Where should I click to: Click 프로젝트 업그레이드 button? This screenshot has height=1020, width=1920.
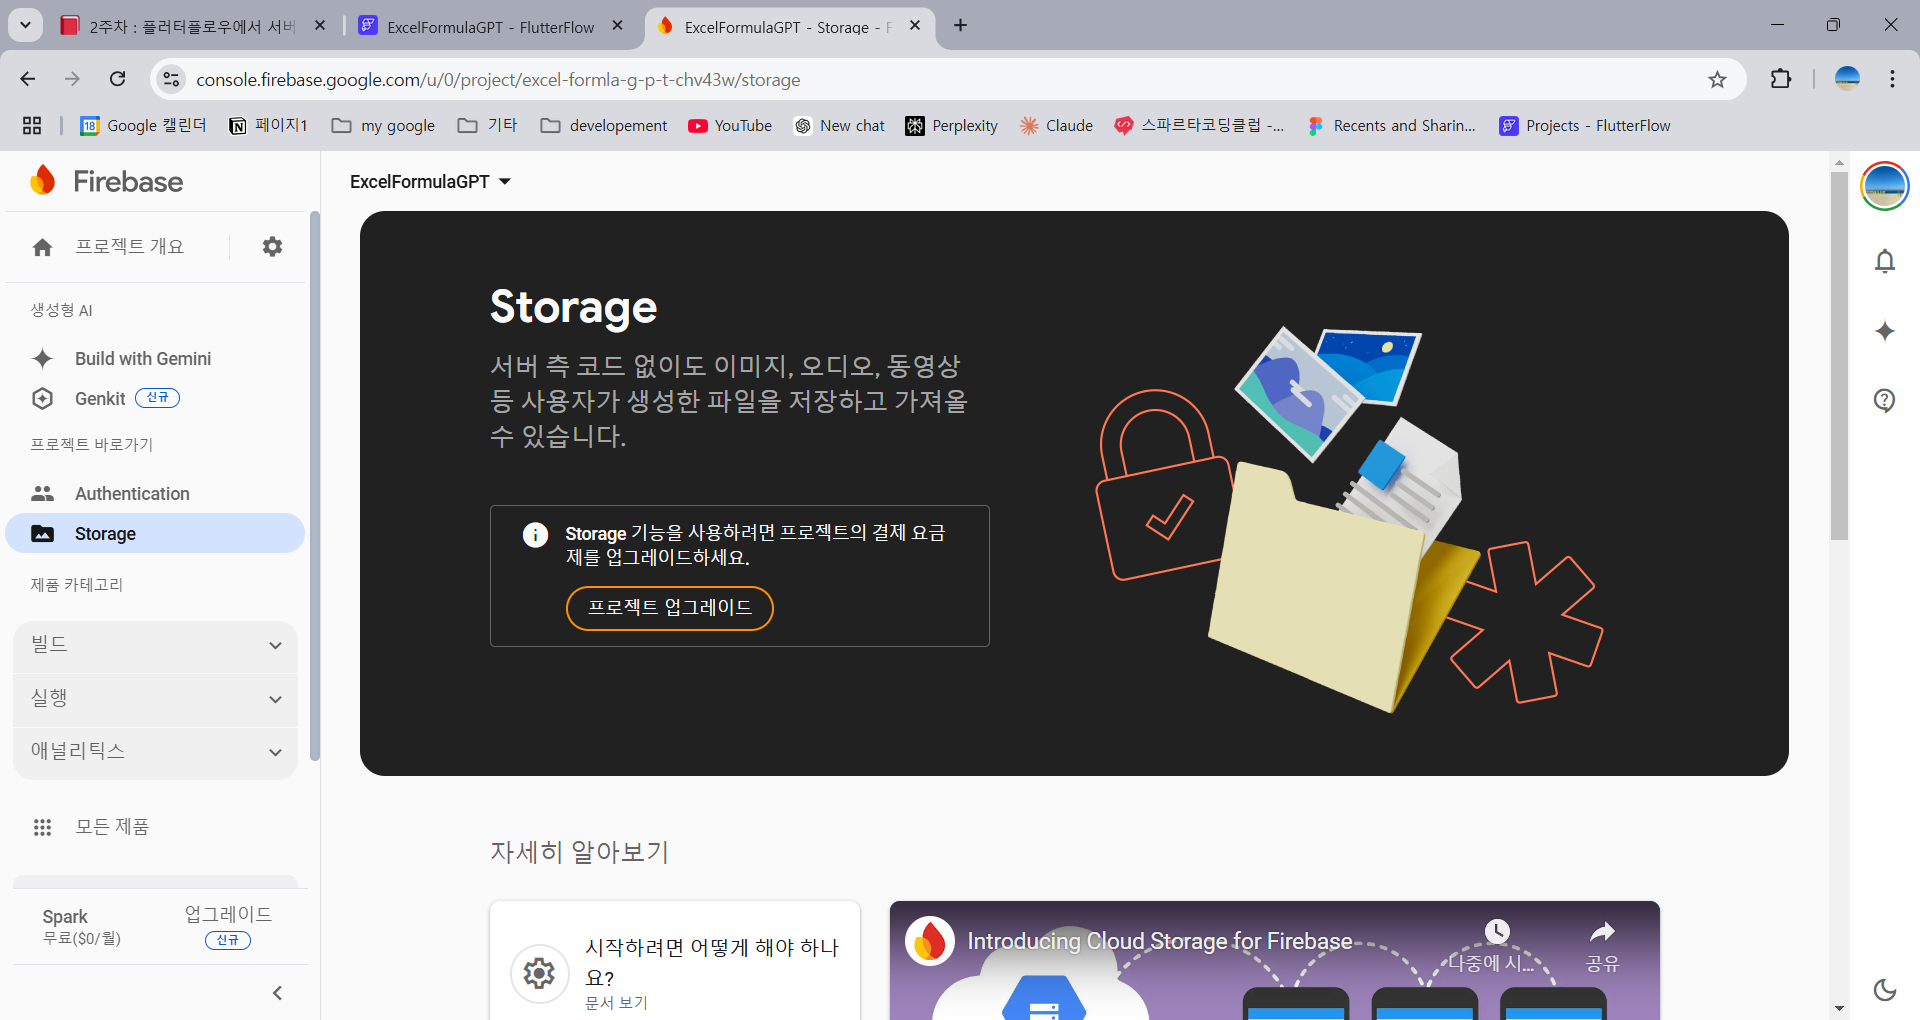669,608
